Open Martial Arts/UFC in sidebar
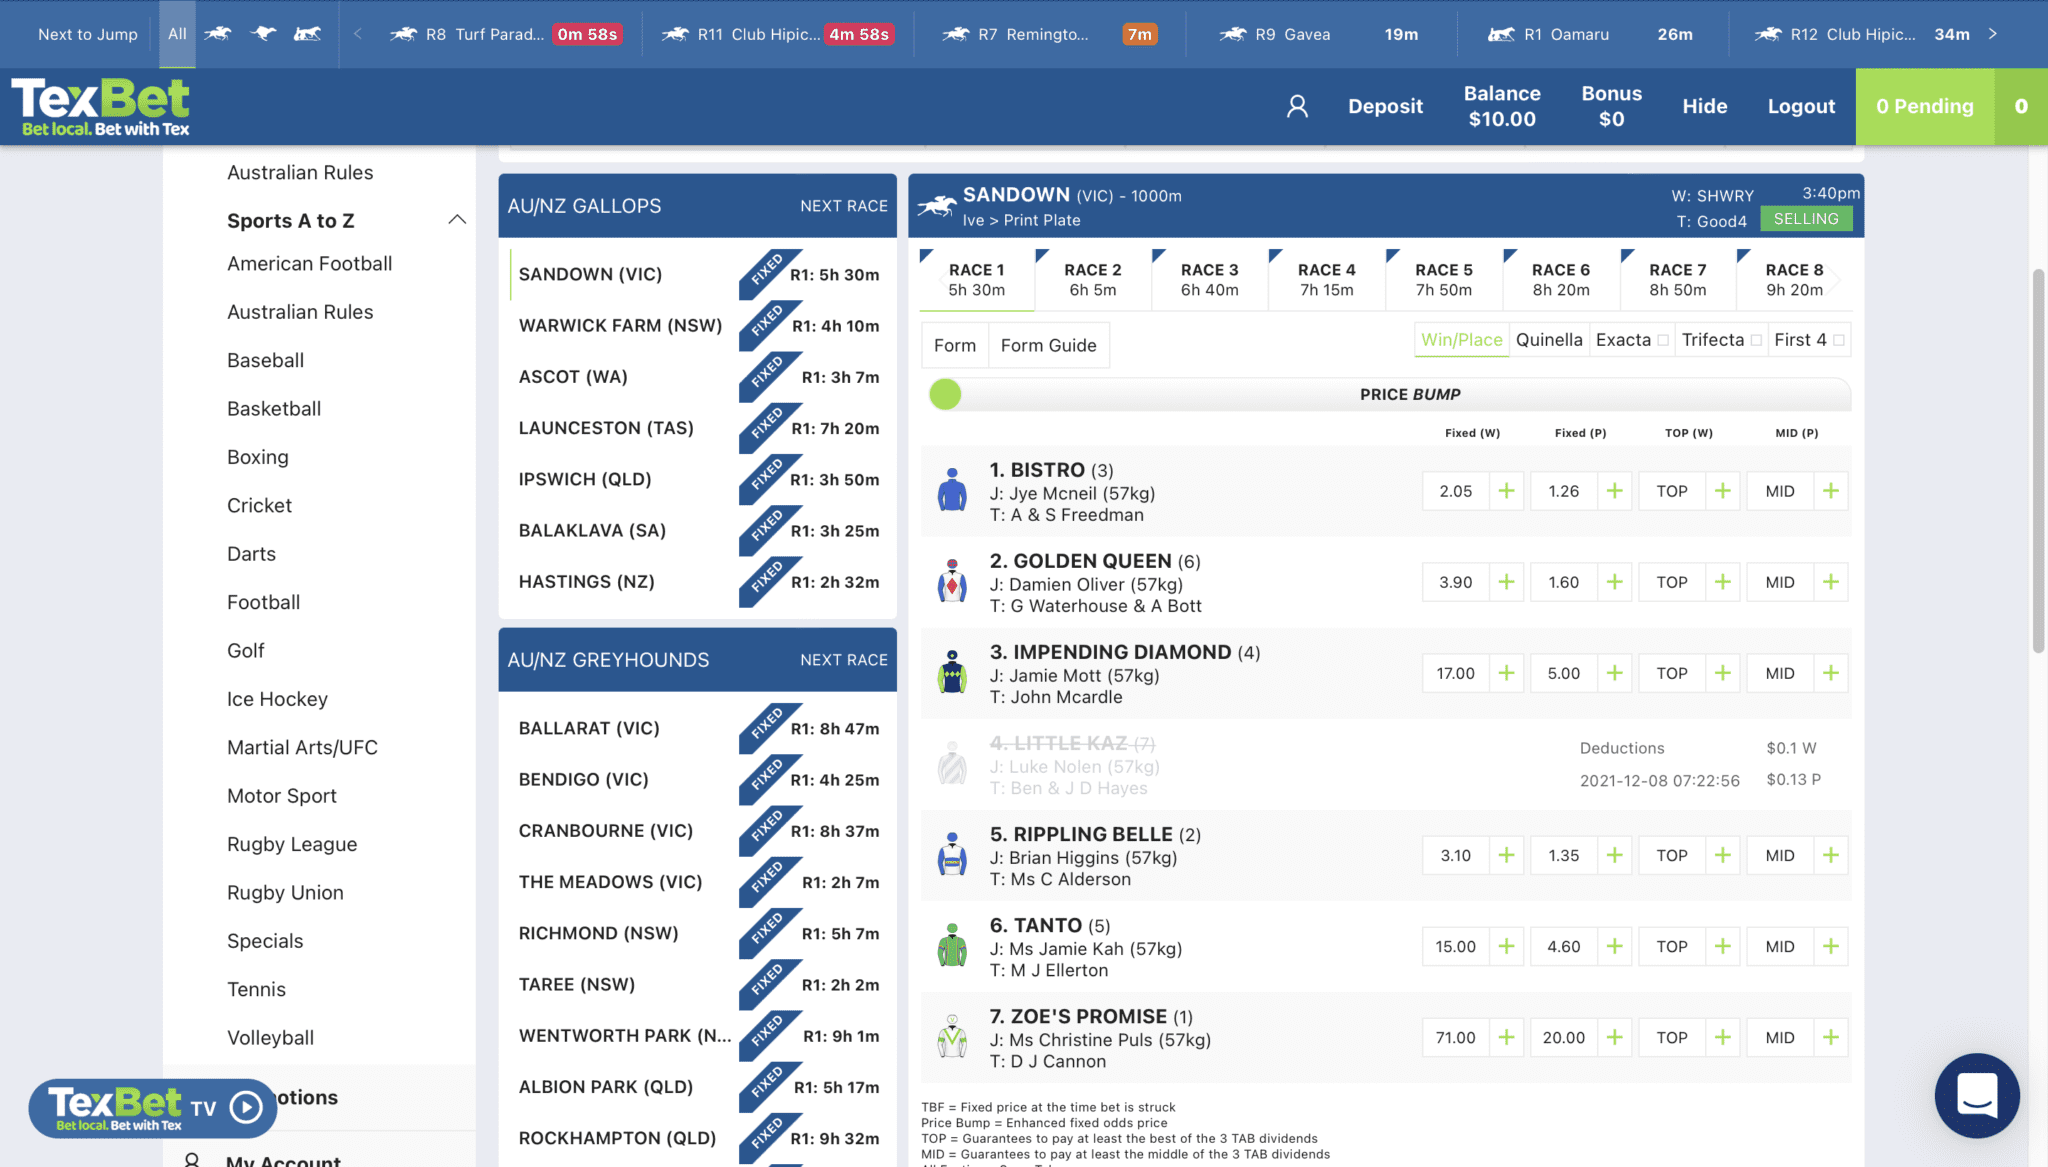The image size is (2048, 1167). pyautogui.click(x=302, y=747)
